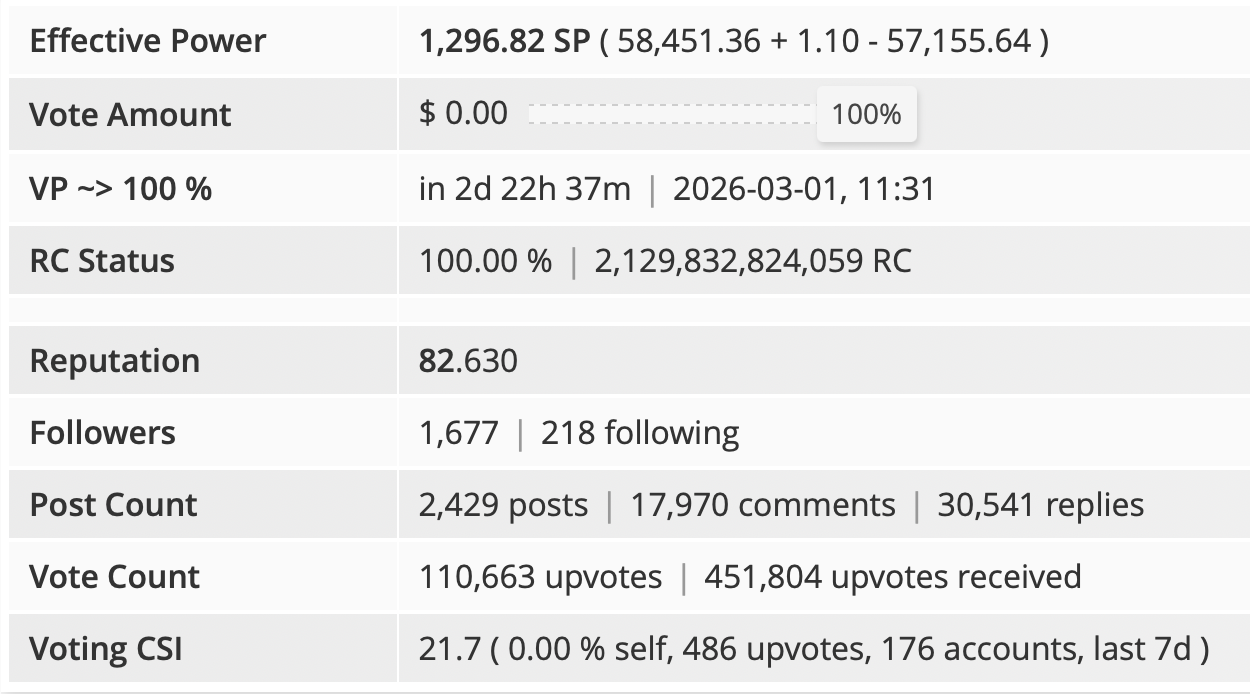This screenshot has width=1250, height=694.
Task: Select the 2,129,832,824,059 RC amount
Action: 753,261
